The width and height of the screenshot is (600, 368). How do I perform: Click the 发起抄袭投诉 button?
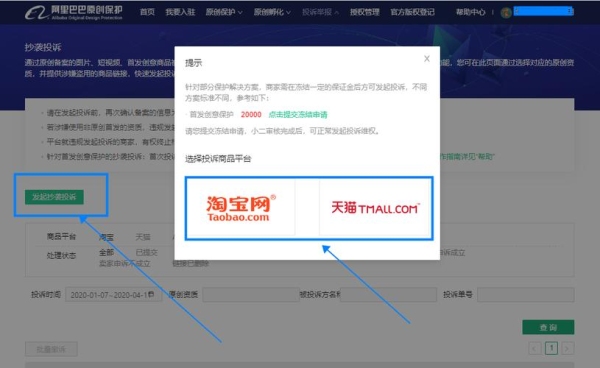pos(54,197)
